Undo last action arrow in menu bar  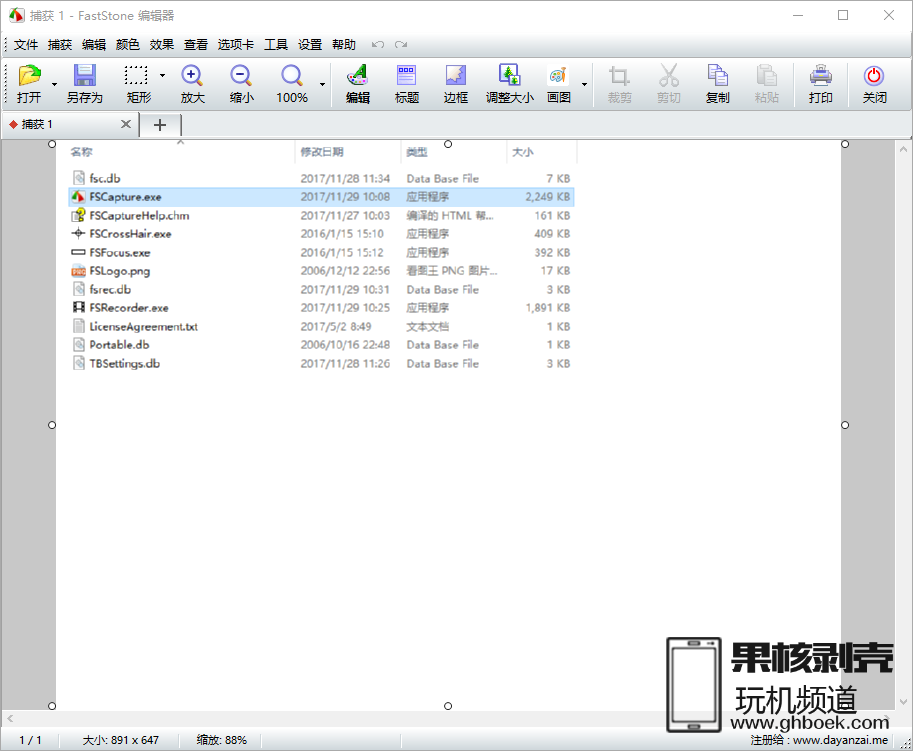[x=378, y=45]
